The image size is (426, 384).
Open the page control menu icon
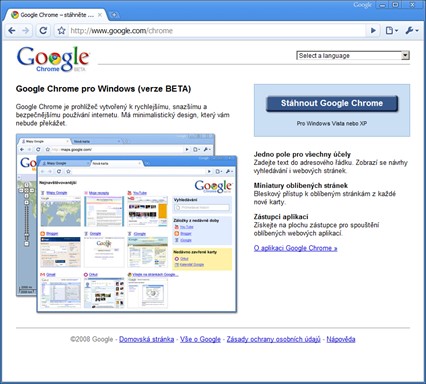click(392, 31)
